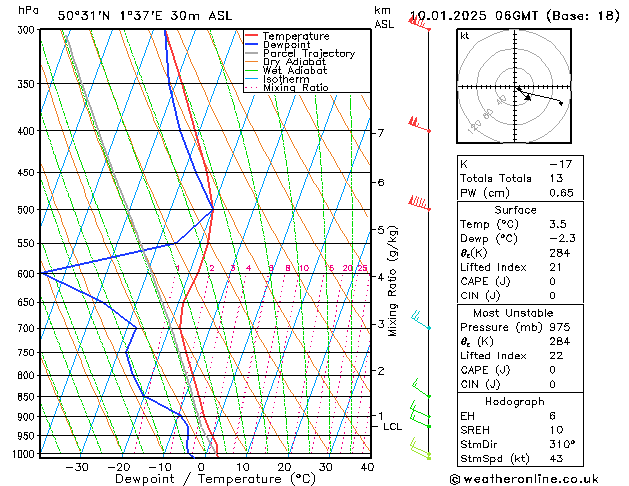Click the Pressure (mb) value 975
Screen dimensions: 629x486
560,327
